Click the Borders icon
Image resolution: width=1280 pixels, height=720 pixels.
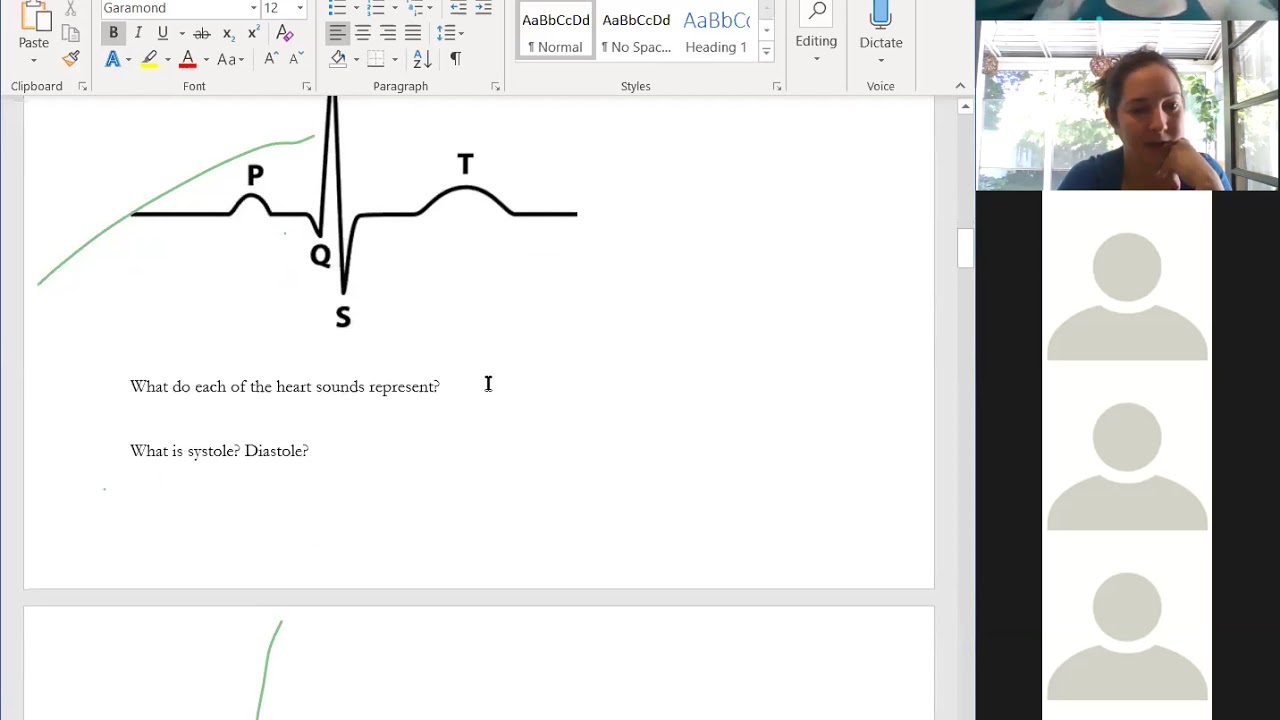click(376, 59)
